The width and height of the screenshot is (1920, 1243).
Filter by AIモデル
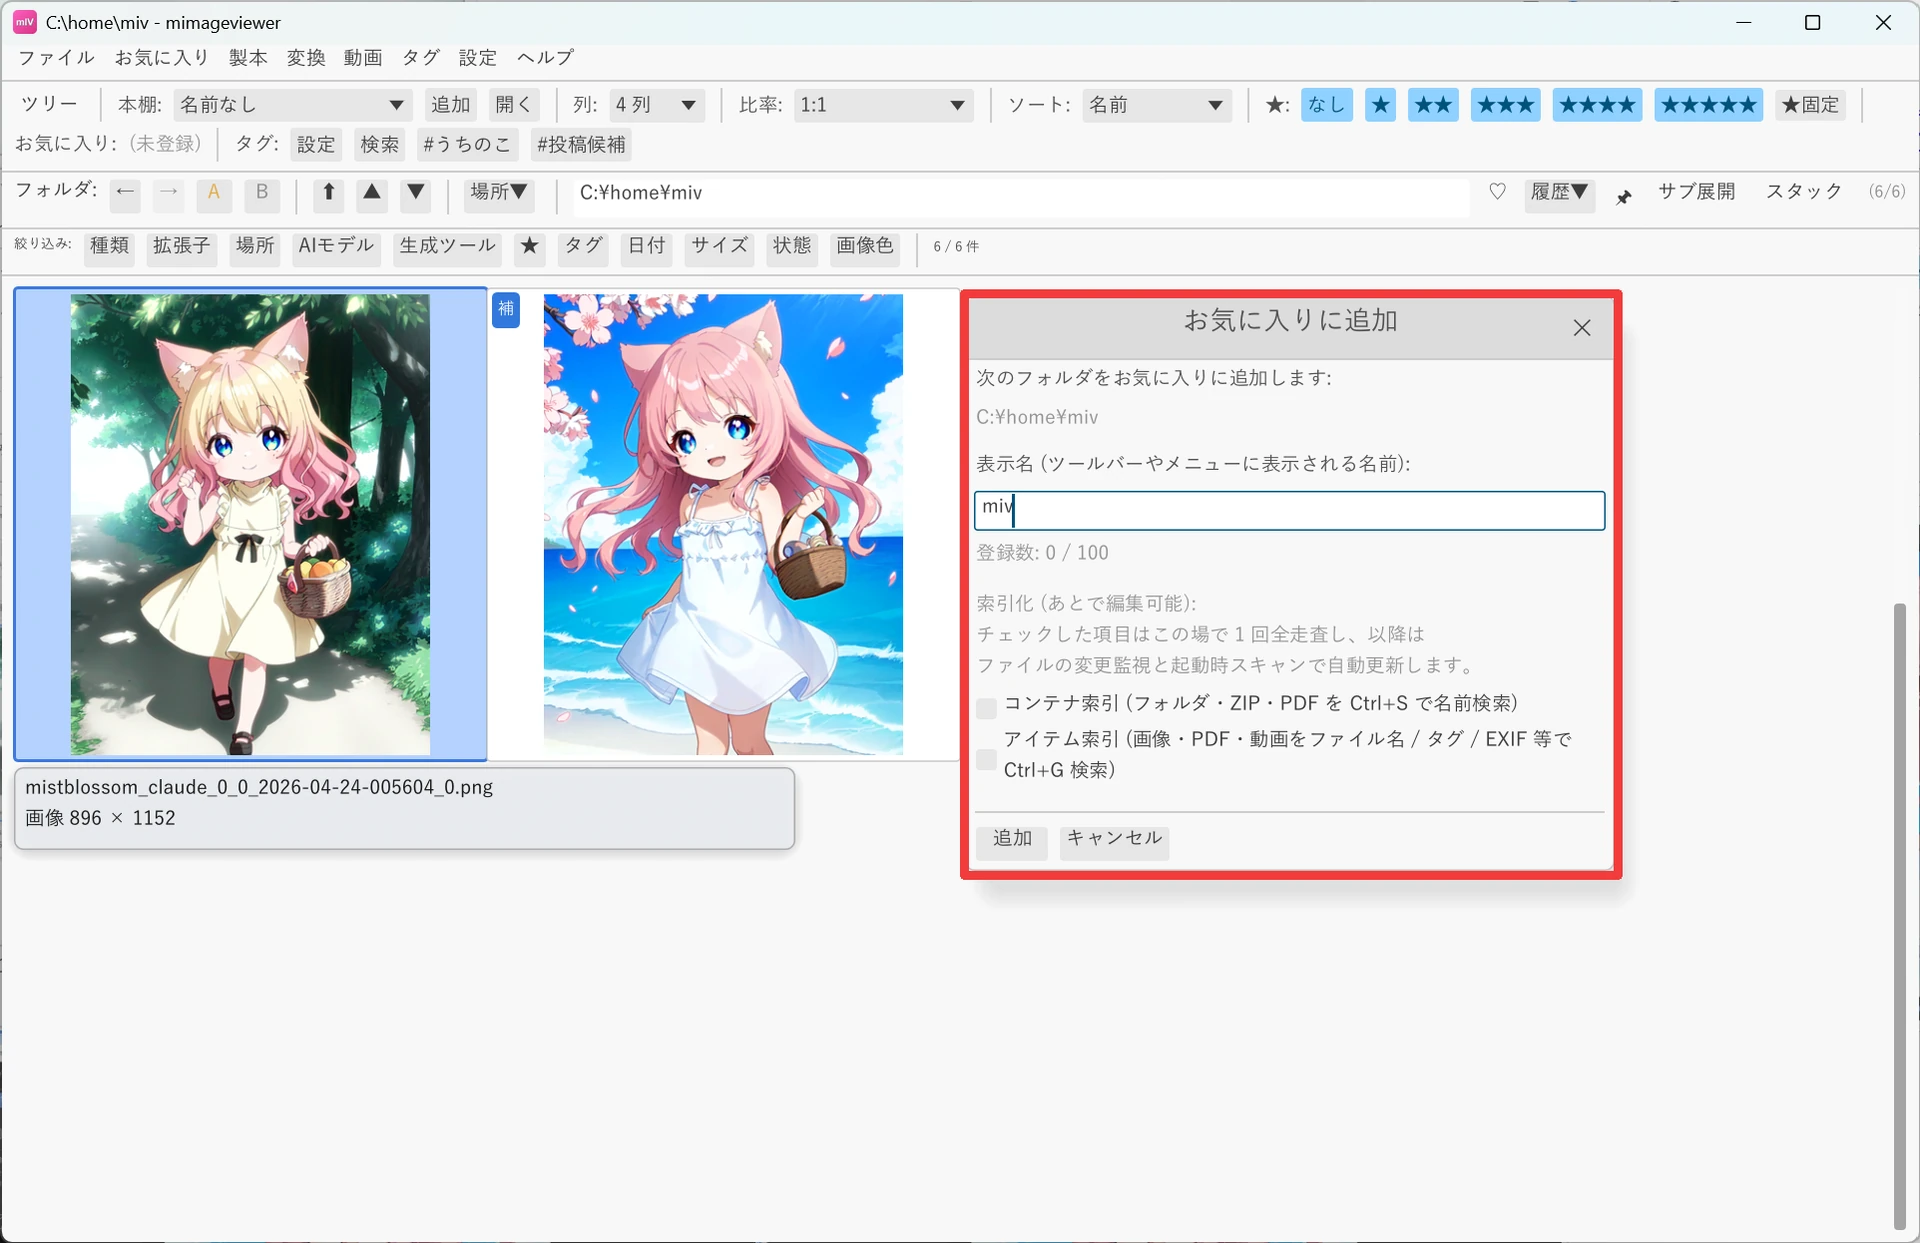tap(336, 246)
